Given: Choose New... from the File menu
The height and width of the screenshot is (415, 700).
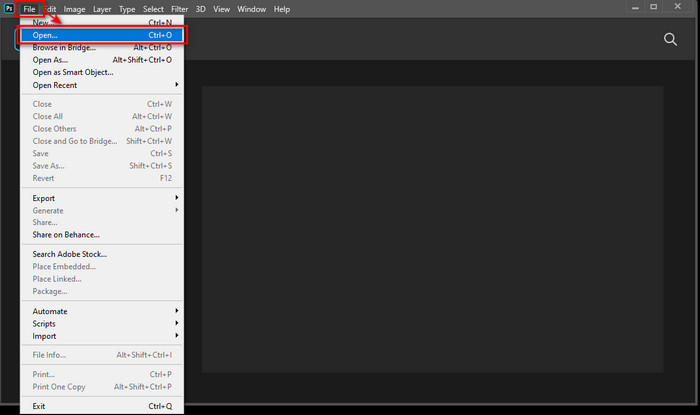Looking at the screenshot, I should coord(102,22).
